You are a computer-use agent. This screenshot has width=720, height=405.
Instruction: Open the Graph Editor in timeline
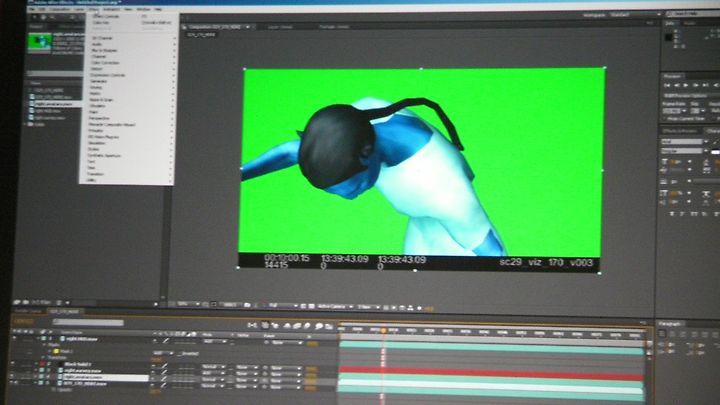329,326
